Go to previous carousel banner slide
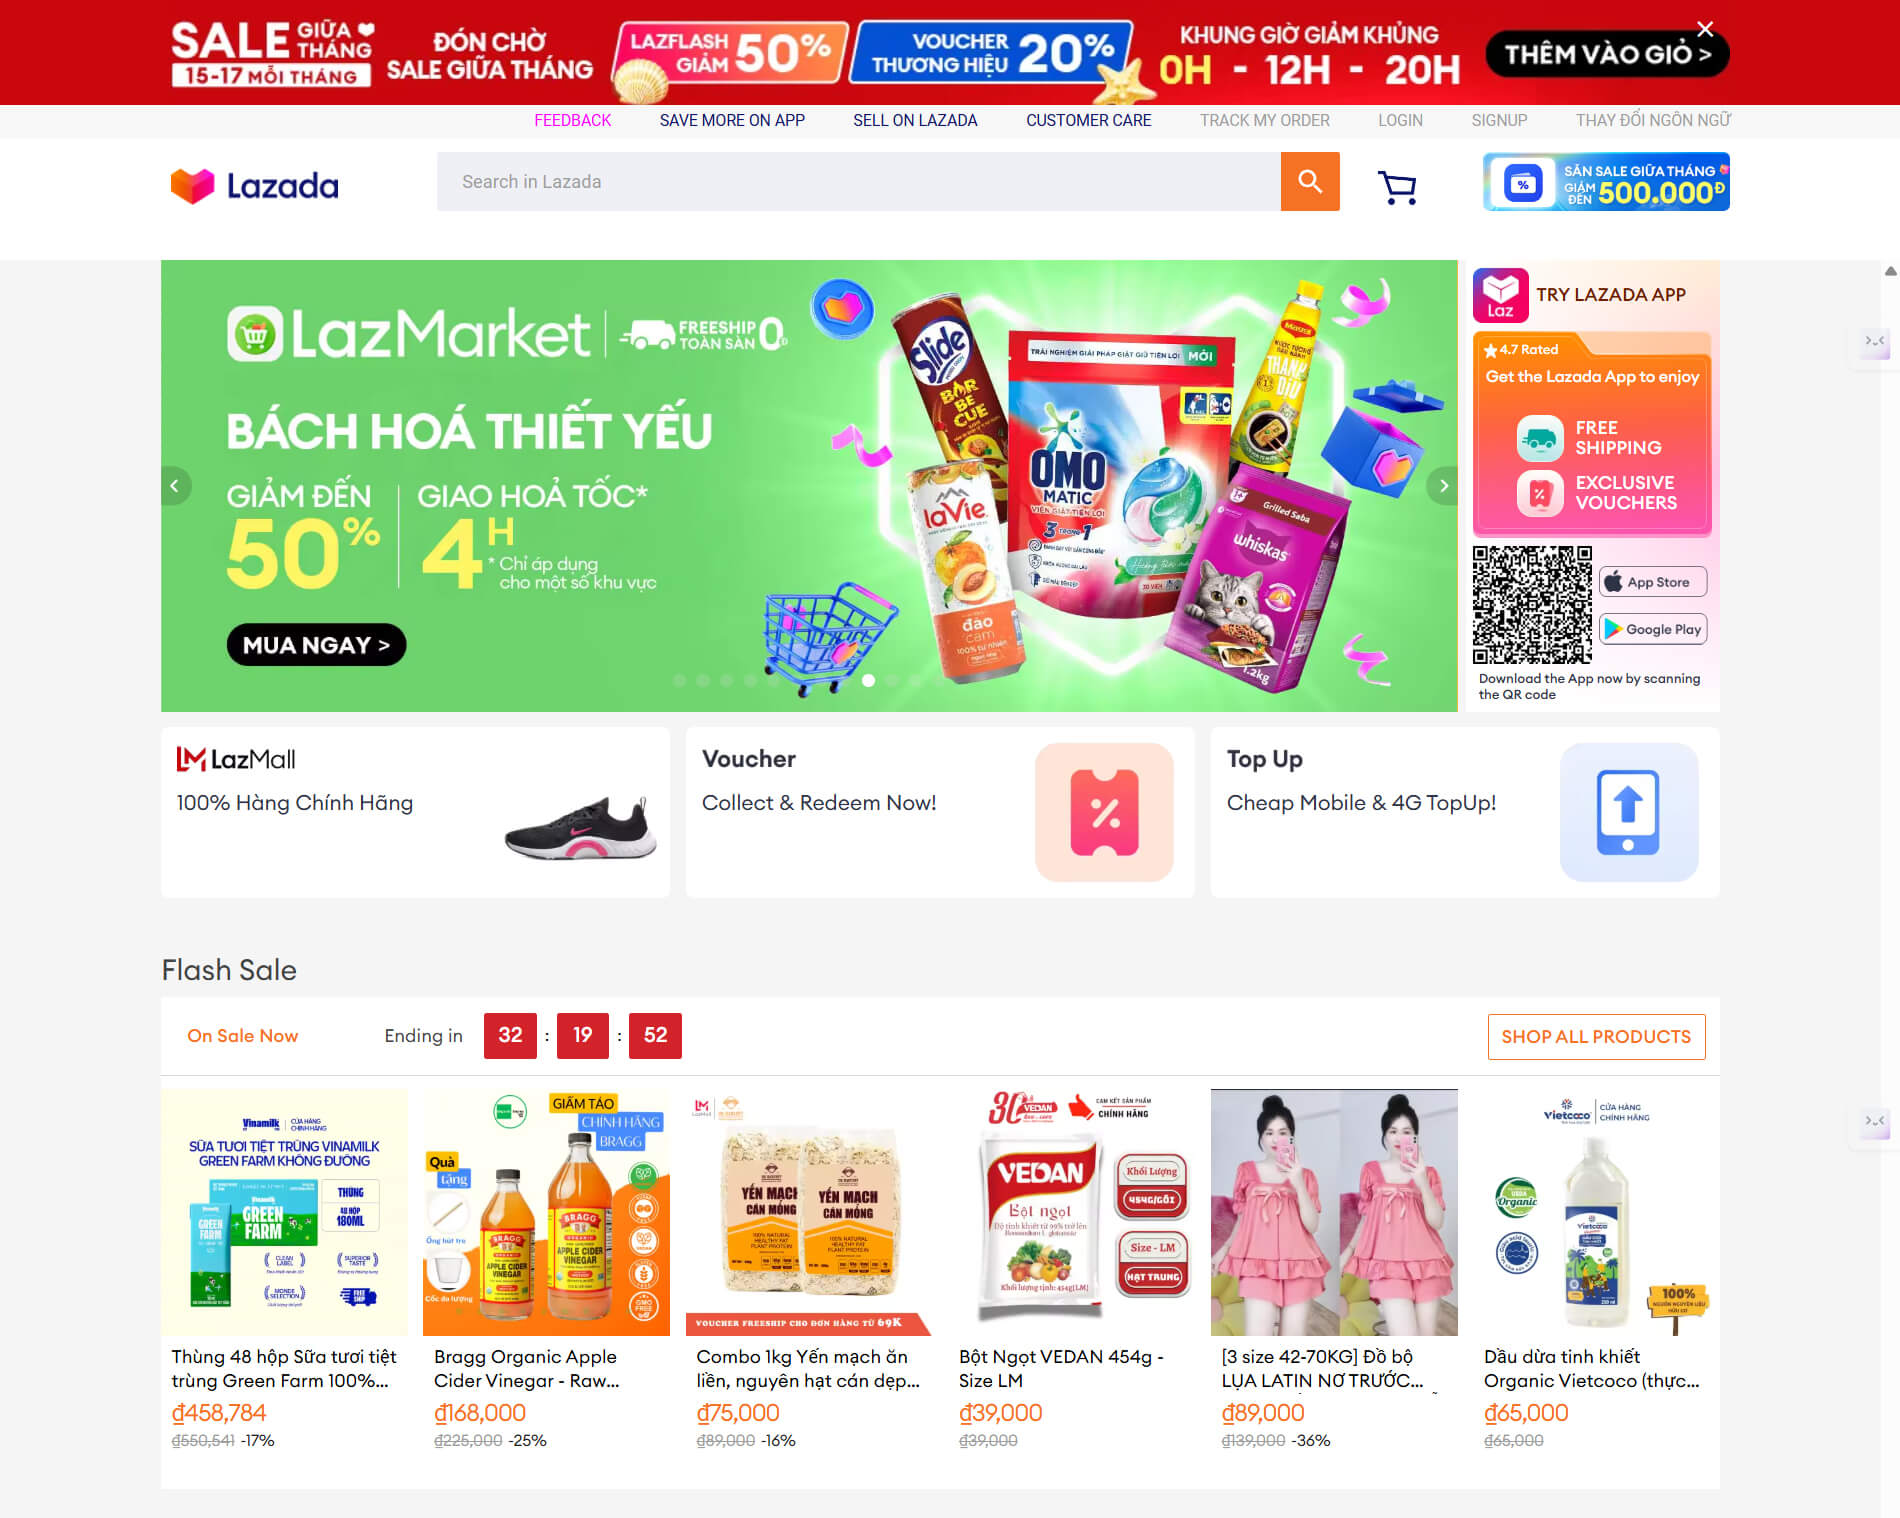Viewport: 1900px width, 1518px height. pyautogui.click(x=175, y=486)
